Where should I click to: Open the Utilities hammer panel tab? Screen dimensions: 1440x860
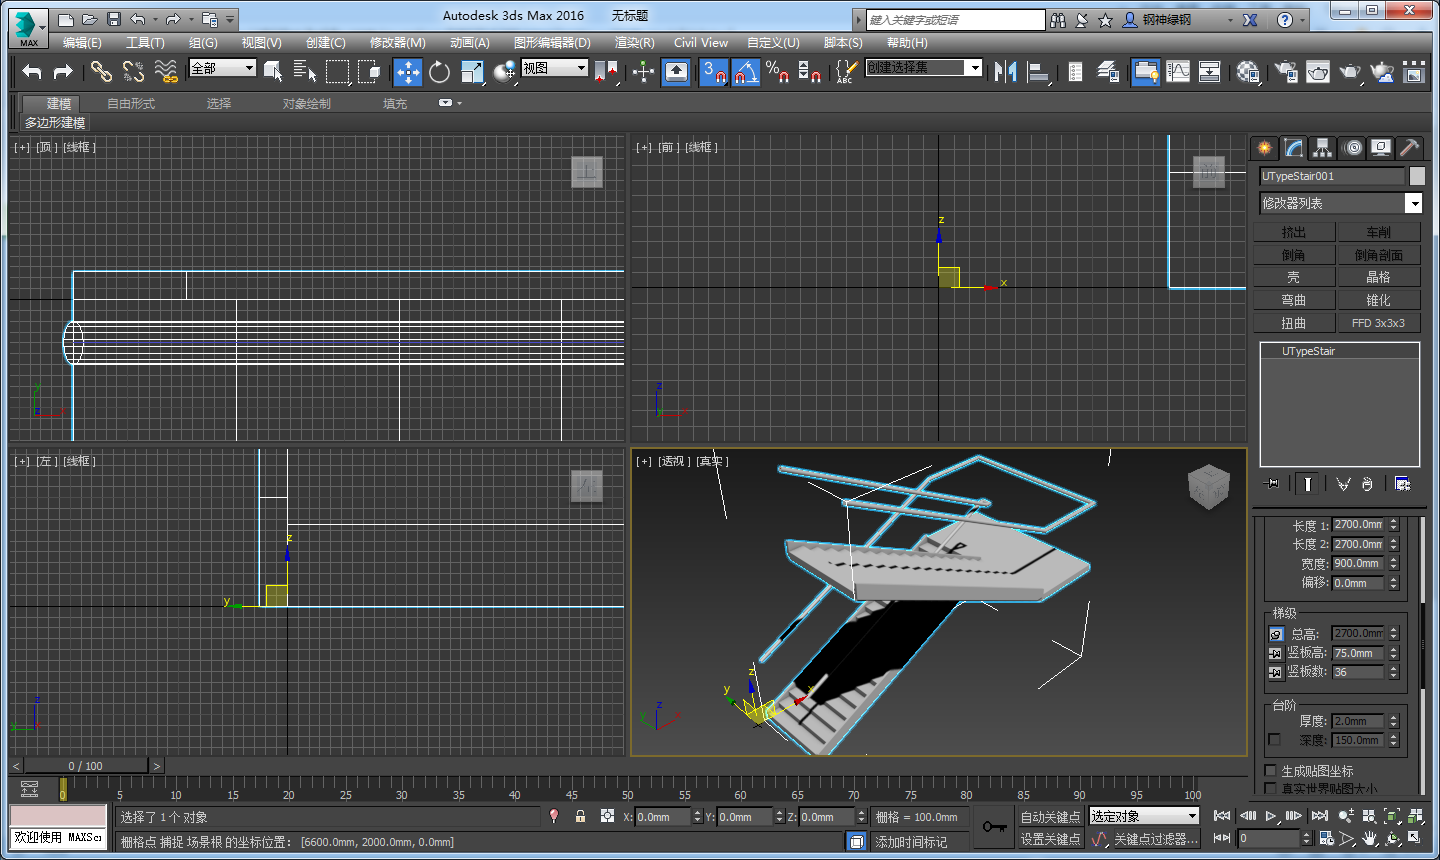(1409, 148)
